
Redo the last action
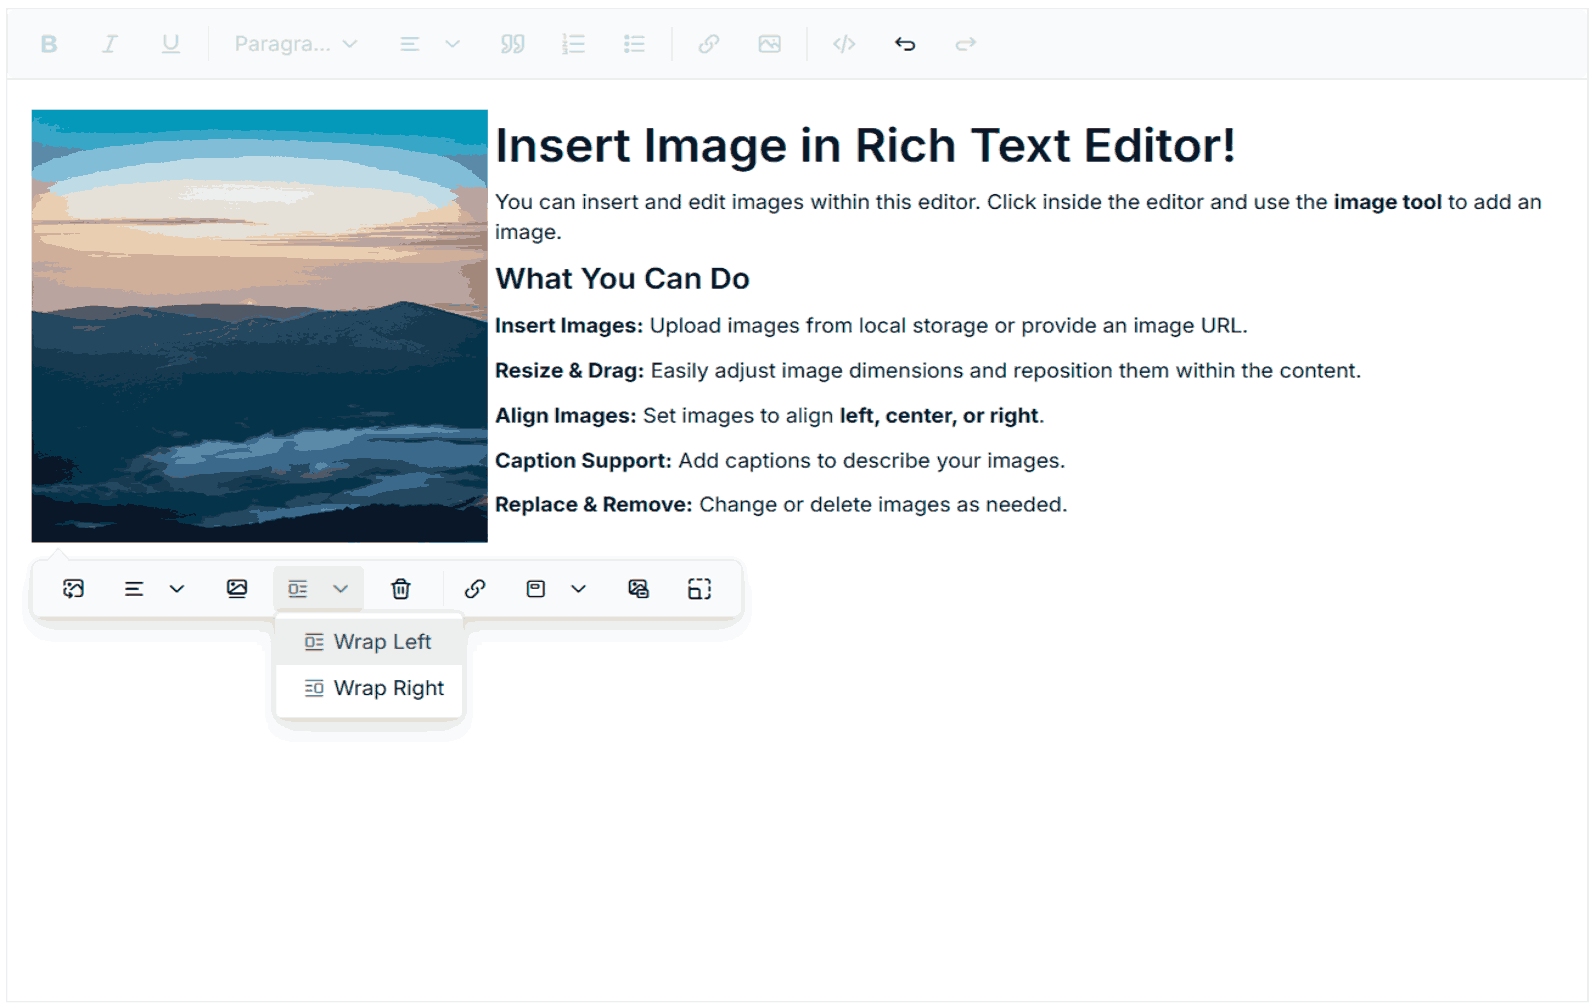click(x=965, y=44)
